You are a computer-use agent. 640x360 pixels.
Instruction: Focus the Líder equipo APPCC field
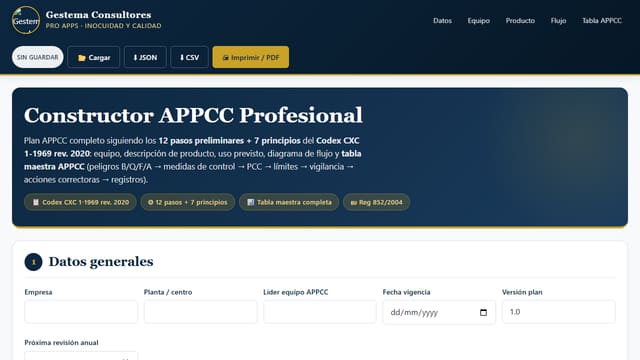pos(320,312)
